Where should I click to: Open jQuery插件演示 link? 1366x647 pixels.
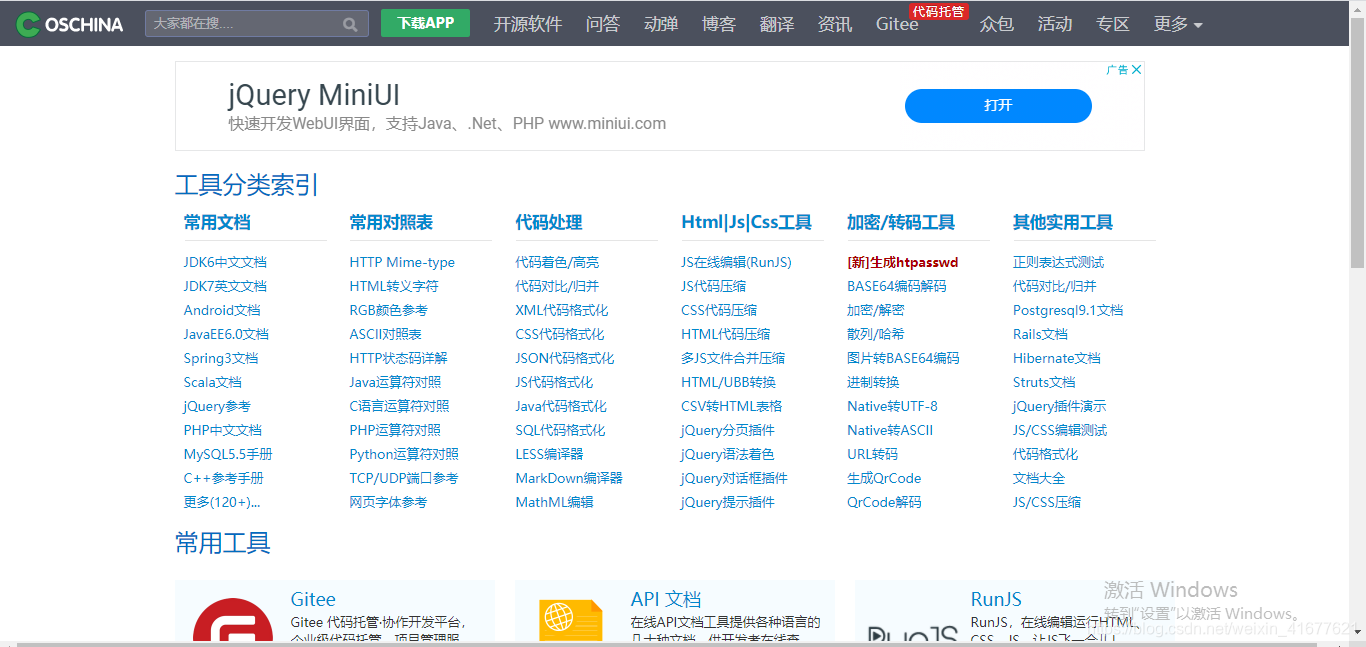[x=1060, y=406]
